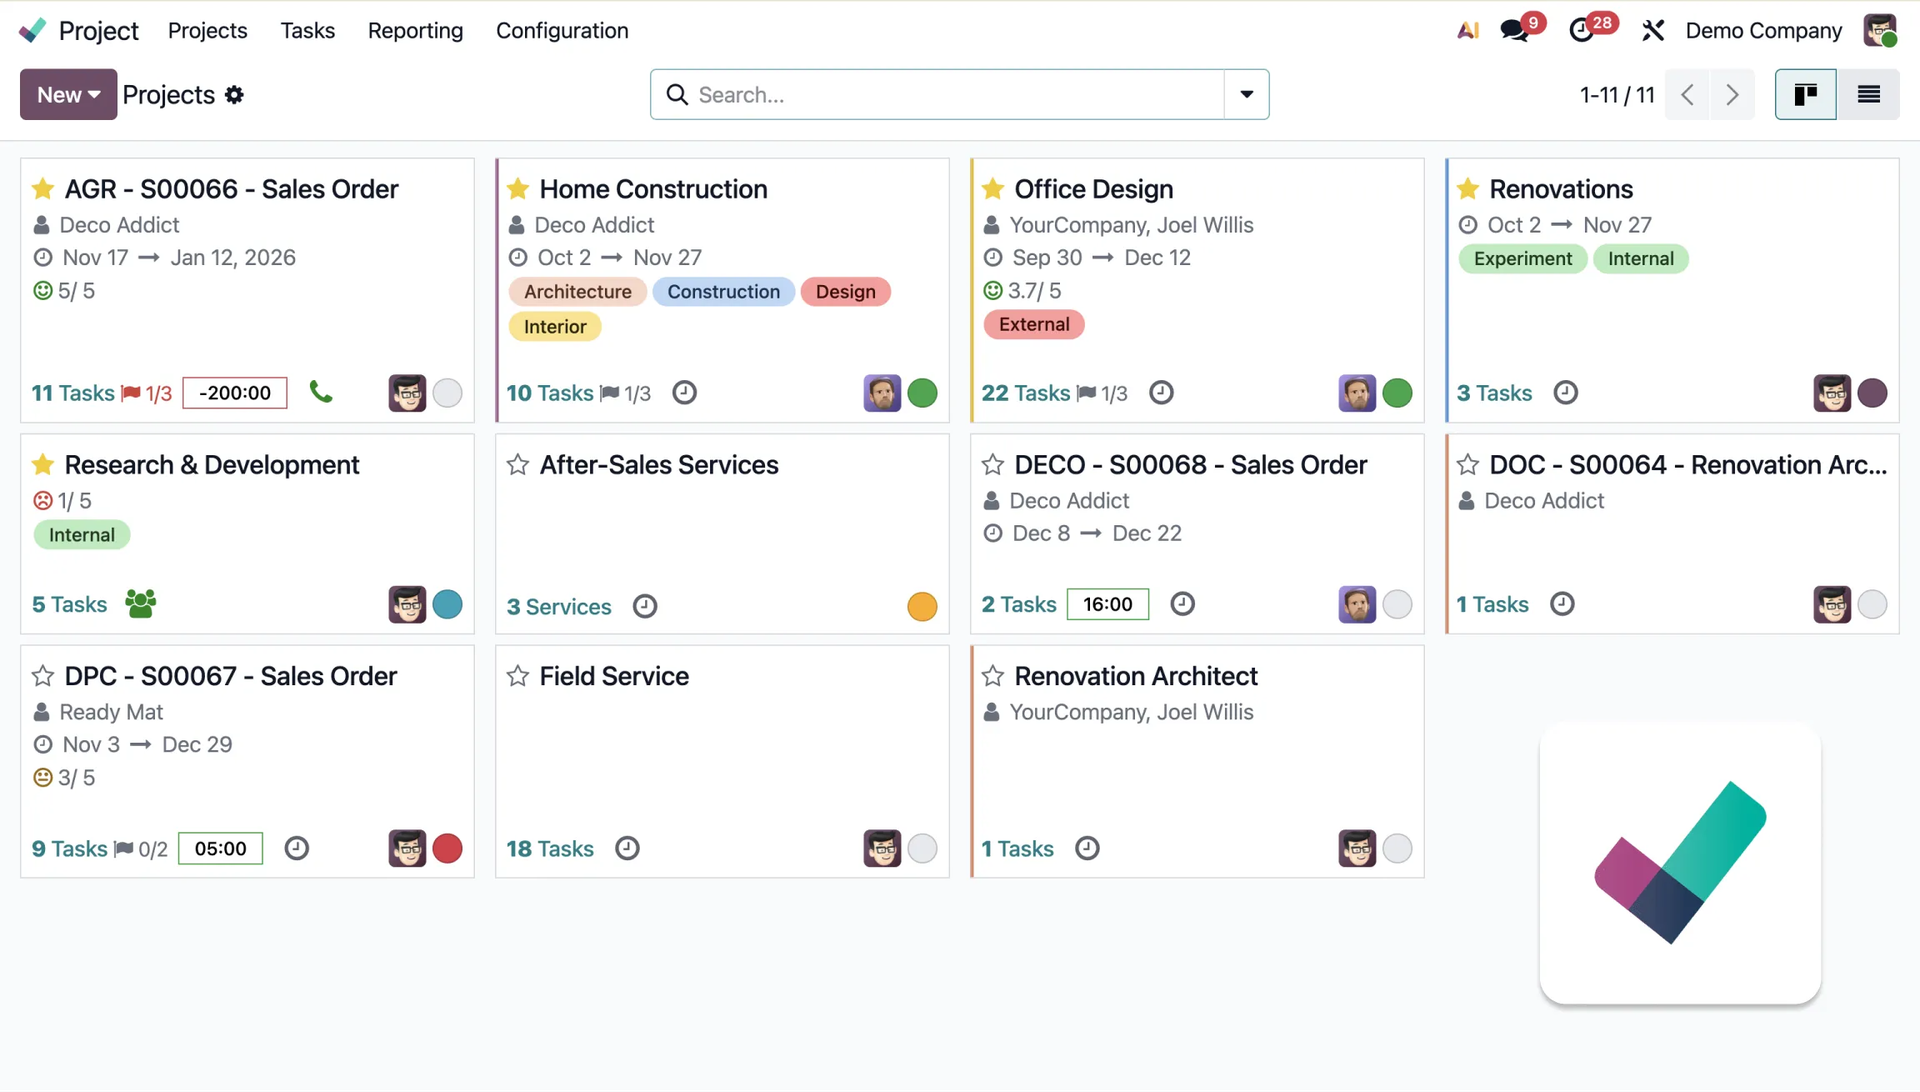The image size is (1920, 1092).
Task: Open the New button dropdown
Action: point(68,95)
